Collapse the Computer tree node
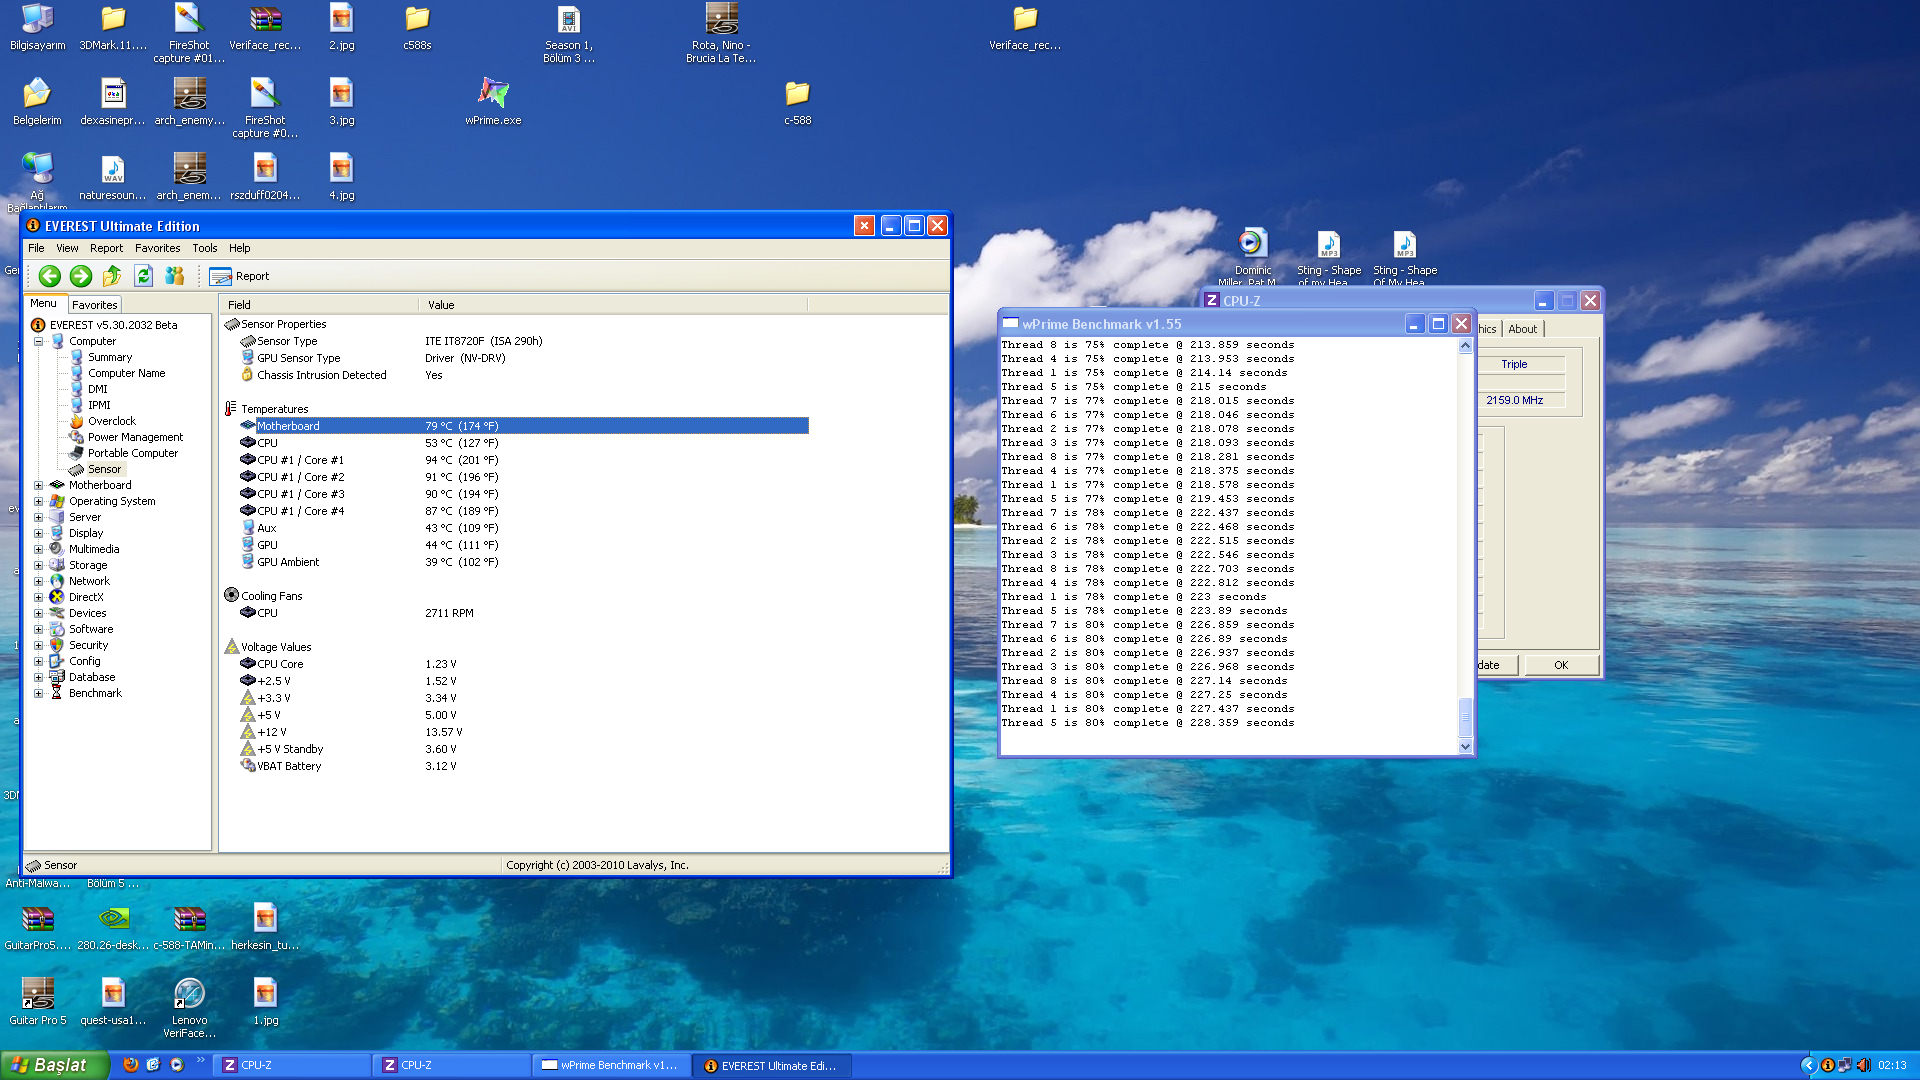Viewport: 1920px width, 1080px height. [x=39, y=341]
